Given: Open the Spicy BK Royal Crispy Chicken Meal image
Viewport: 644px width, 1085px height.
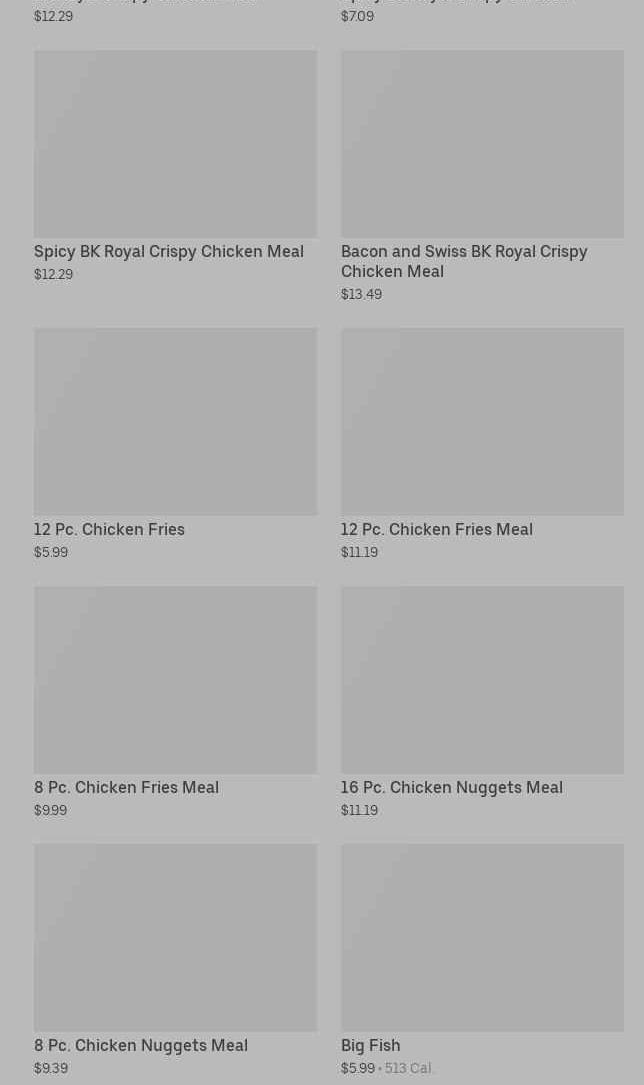Looking at the screenshot, I should [x=175, y=144].
